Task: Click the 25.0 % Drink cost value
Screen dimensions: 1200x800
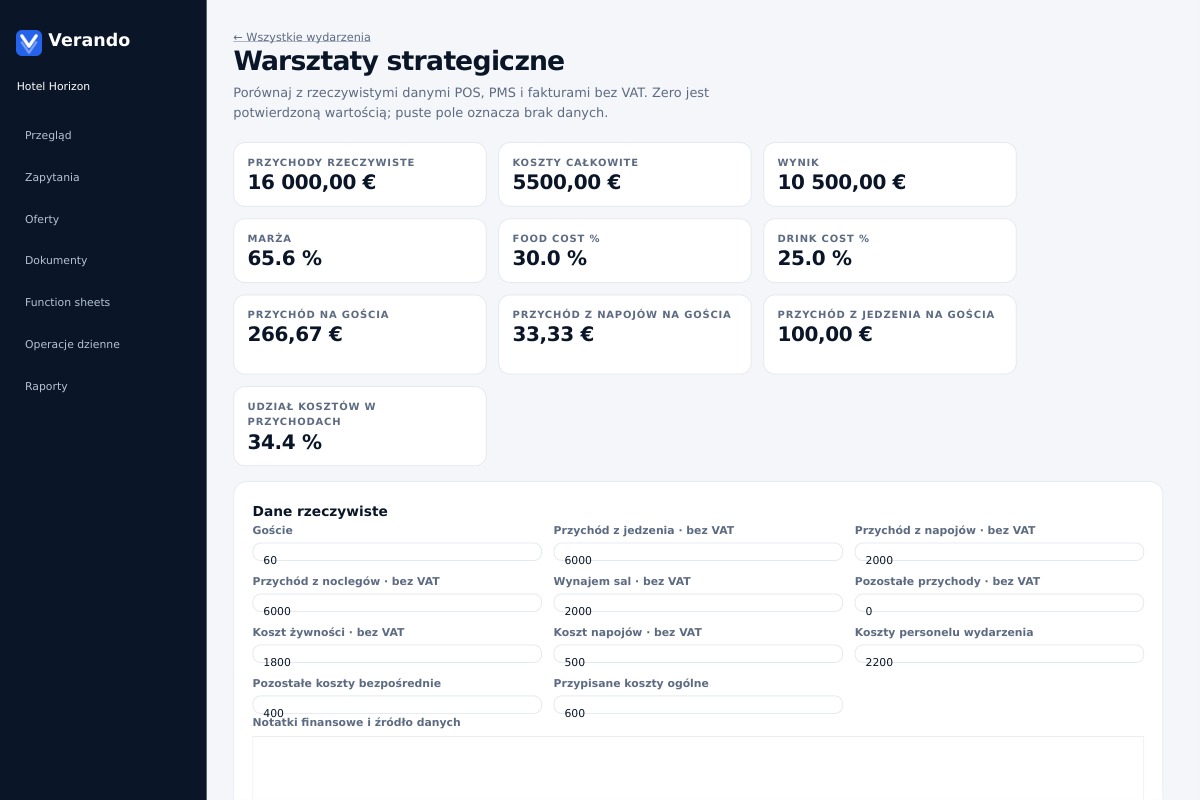Action: tap(815, 258)
